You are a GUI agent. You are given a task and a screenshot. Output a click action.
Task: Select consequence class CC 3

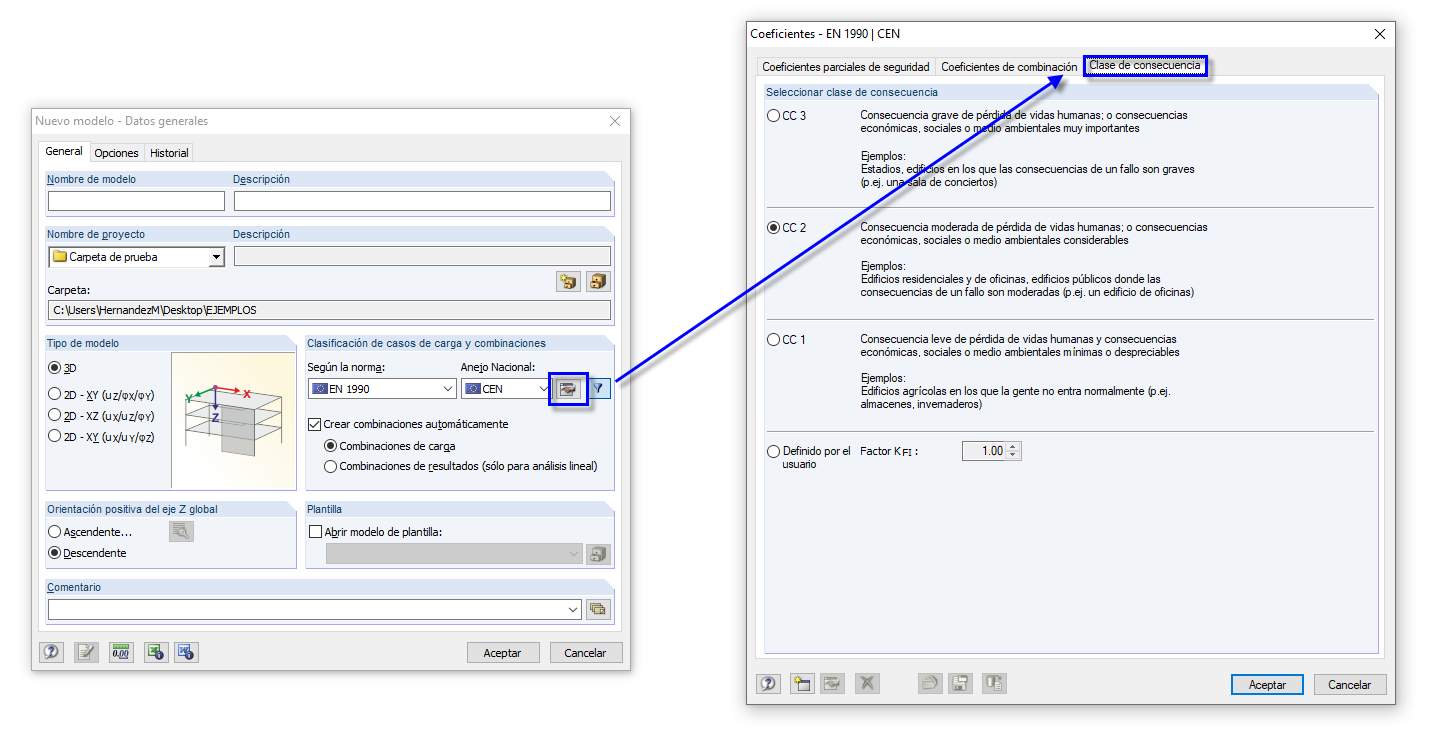tap(773, 115)
